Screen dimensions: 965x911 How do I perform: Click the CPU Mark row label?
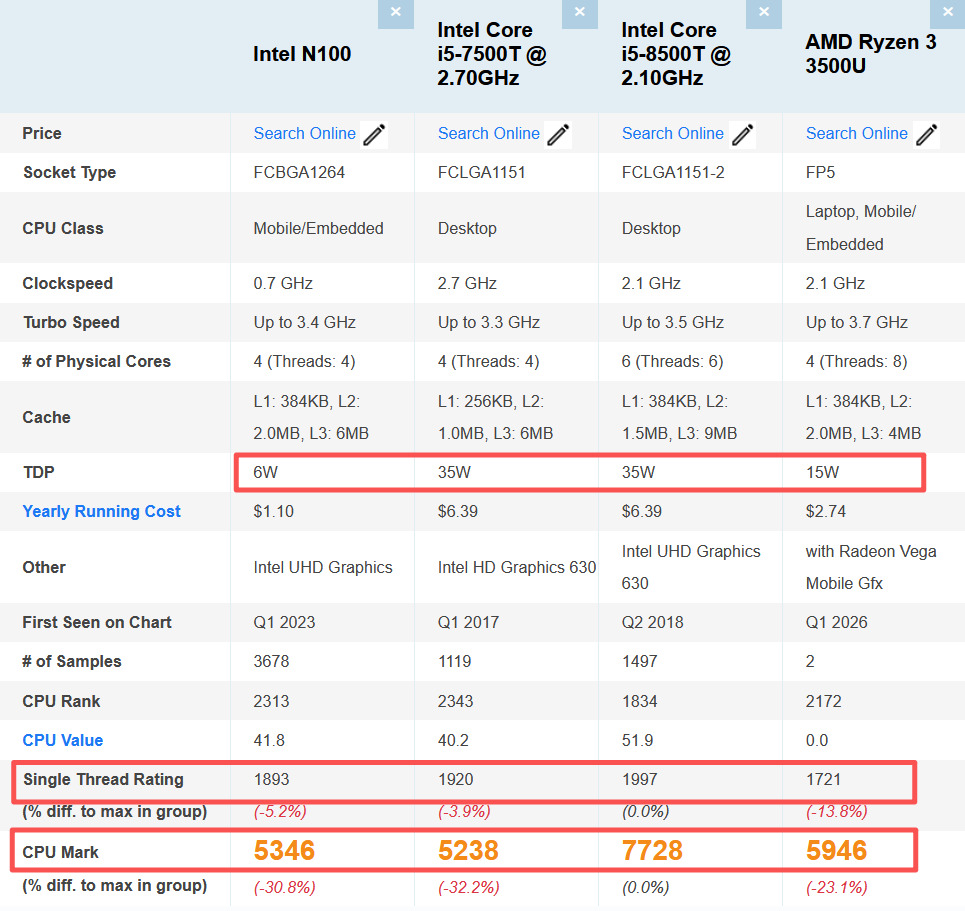pos(60,853)
